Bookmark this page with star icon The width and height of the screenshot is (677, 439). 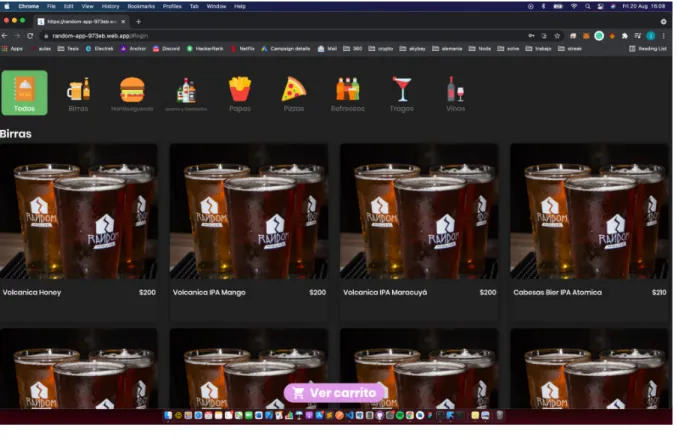pos(557,36)
